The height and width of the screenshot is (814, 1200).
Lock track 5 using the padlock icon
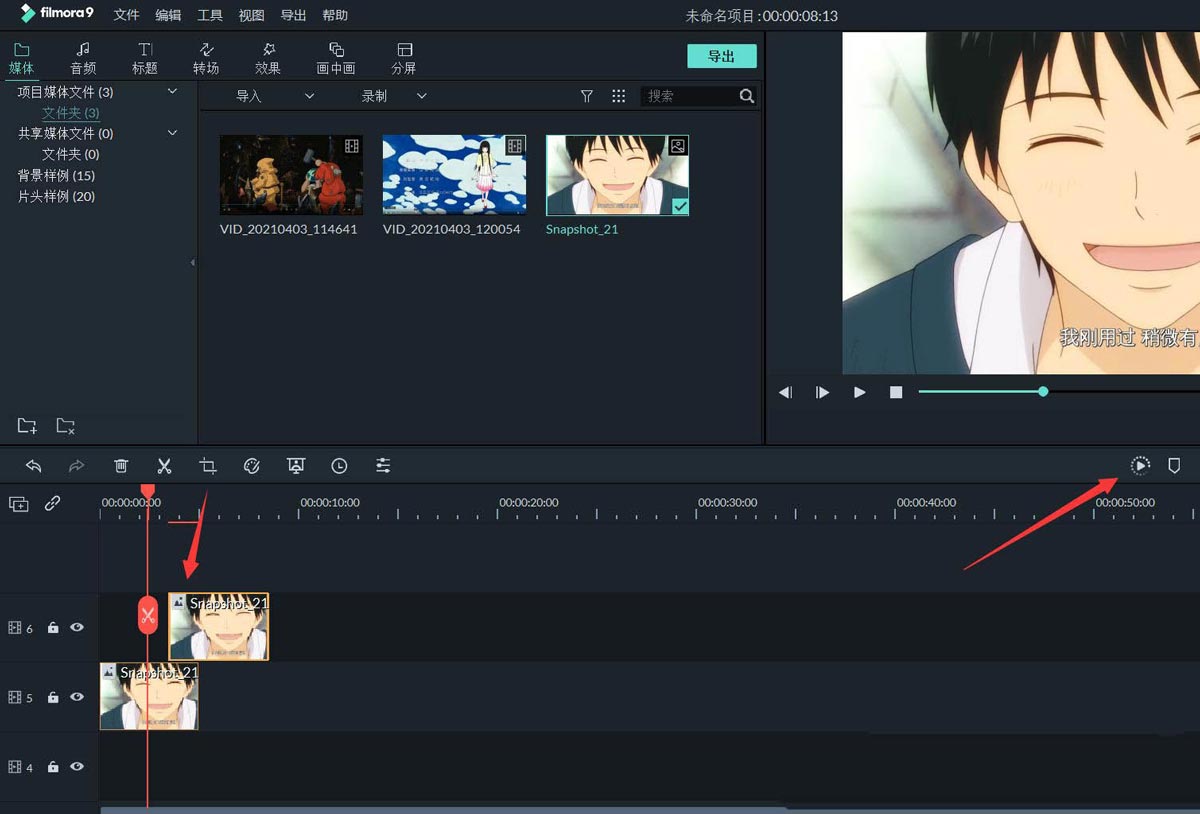(53, 697)
